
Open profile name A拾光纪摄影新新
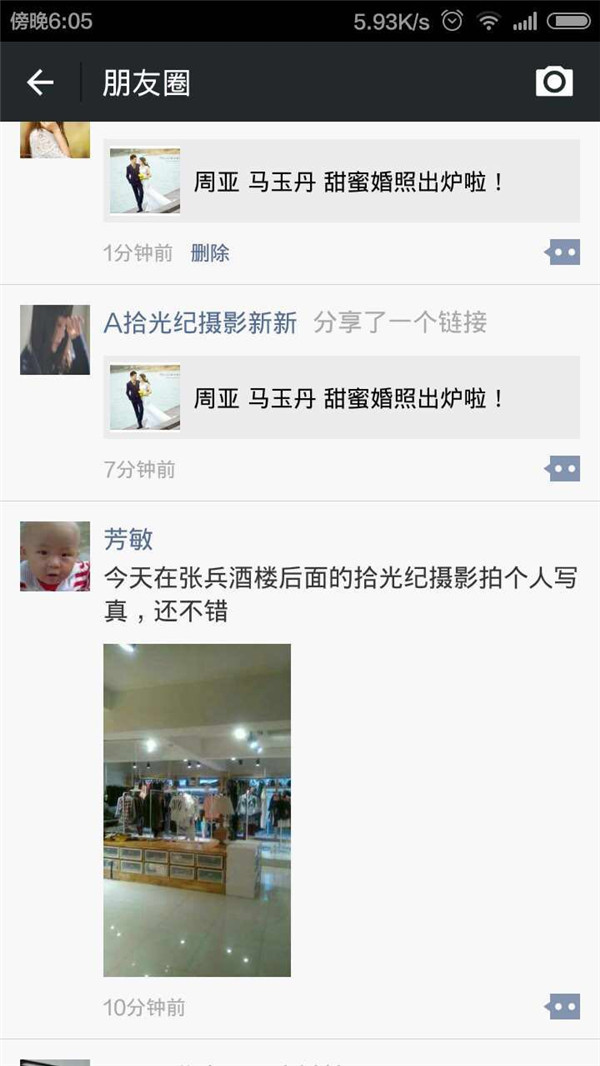[x=200, y=322]
